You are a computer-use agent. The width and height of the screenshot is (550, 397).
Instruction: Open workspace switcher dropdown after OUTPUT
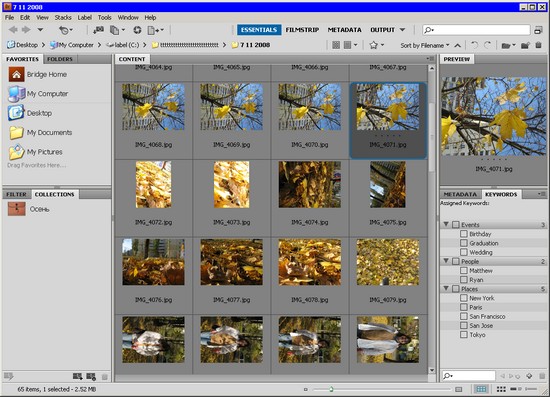pos(402,30)
